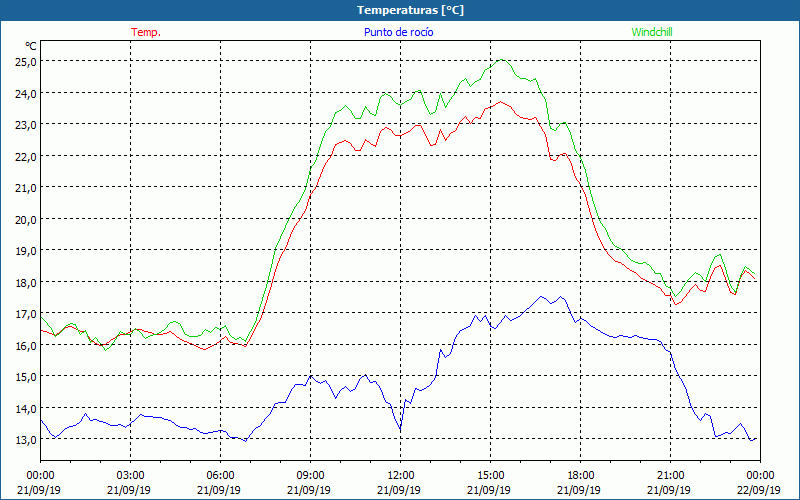Image resolution: width=800 pixels, height=500 pixels.
Task: Click the 16,0 y-axis value
Action: tap(26, 345)
